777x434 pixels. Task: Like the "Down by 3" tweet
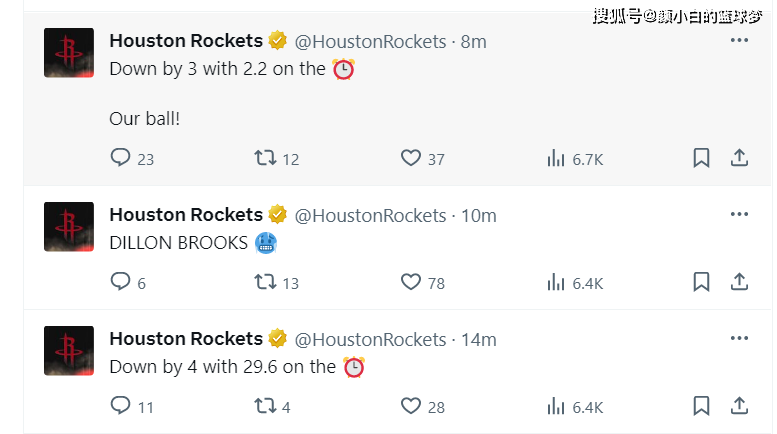[x=411, y=158]
